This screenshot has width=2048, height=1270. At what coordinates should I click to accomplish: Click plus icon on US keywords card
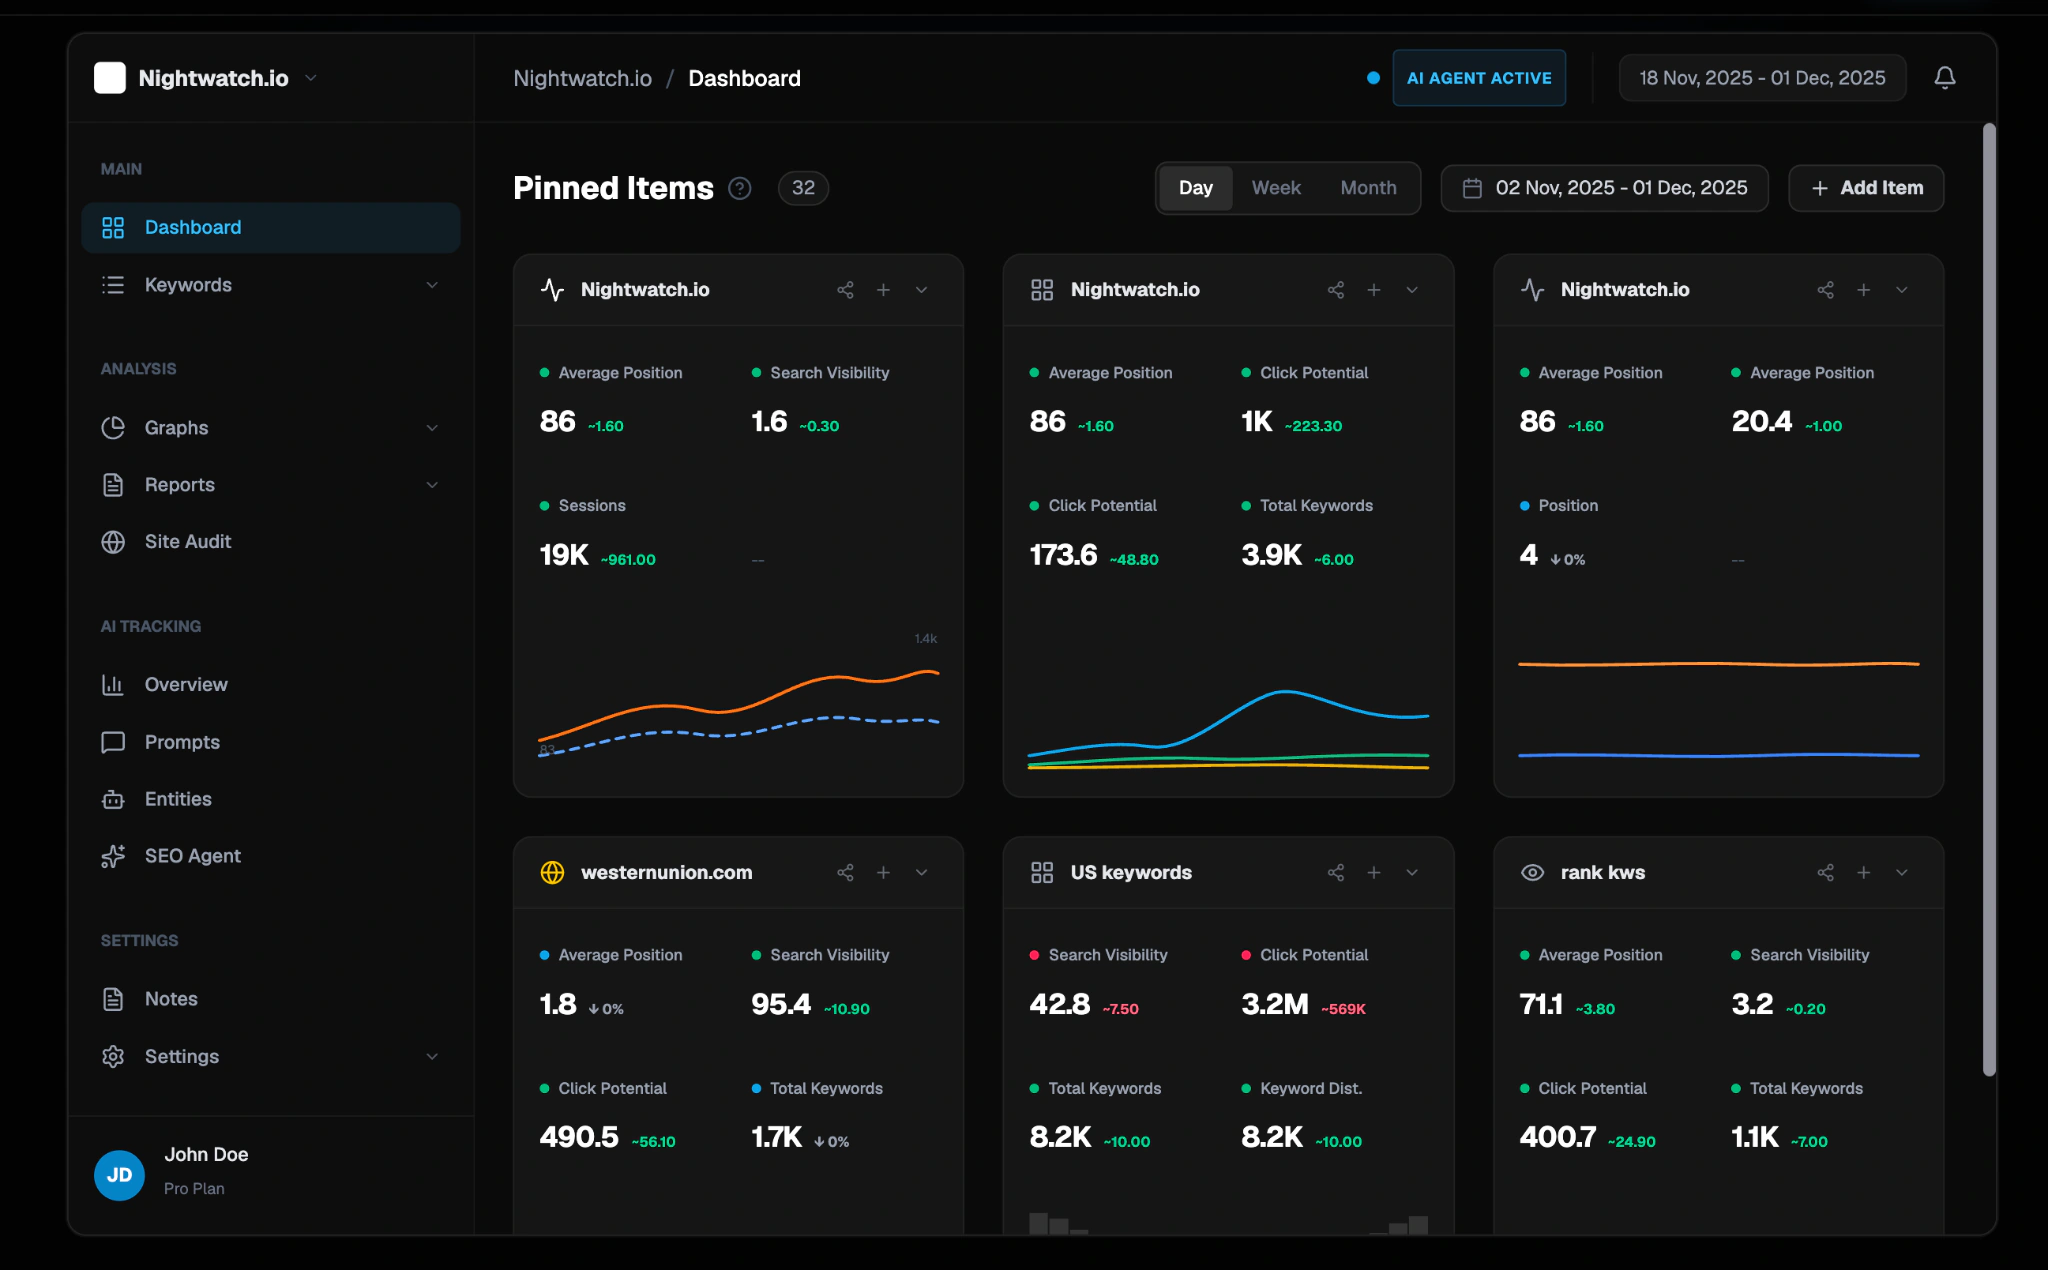[1373, 872]
